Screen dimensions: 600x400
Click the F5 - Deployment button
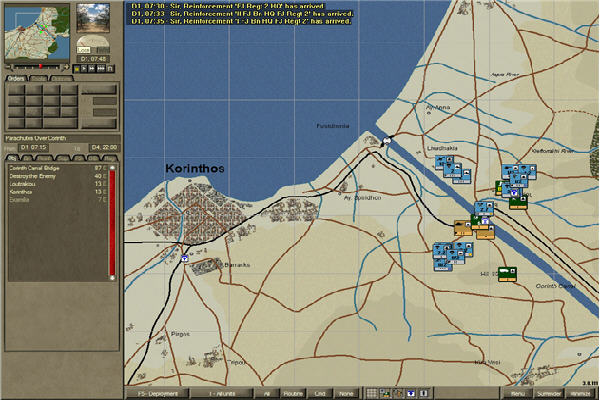(158, 393)
